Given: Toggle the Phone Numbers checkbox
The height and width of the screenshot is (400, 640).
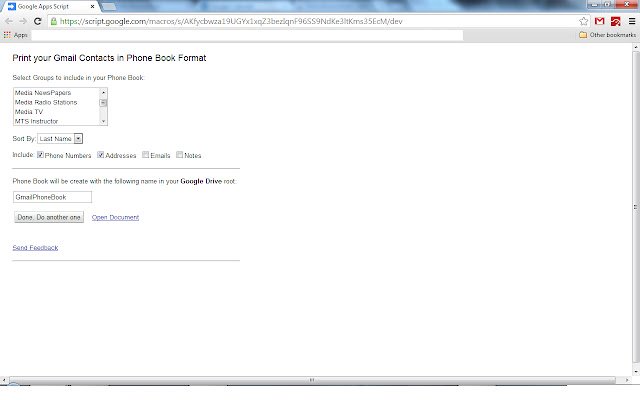Looking at the screenshot, I should pyautogui.click(x=40, y=155).
